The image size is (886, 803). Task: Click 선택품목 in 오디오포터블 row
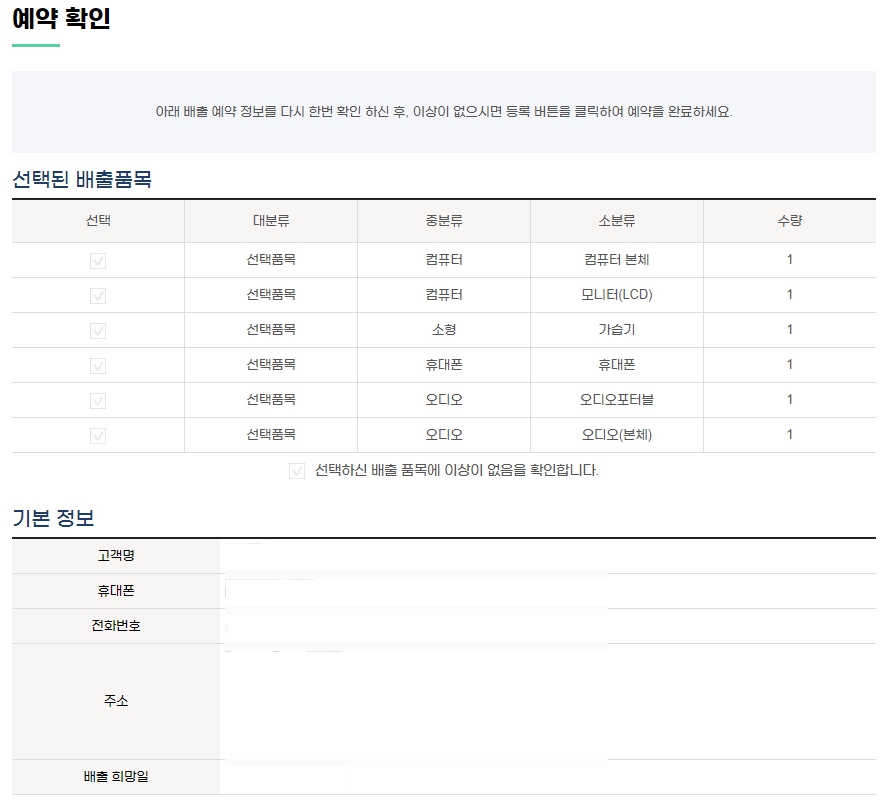click(271, 400)
